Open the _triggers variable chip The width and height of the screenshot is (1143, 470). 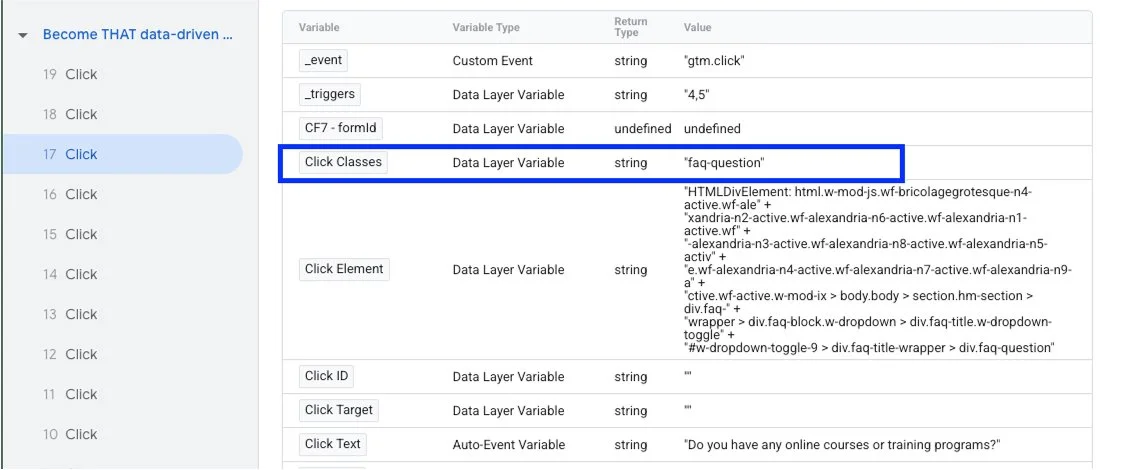click(330, 95)
